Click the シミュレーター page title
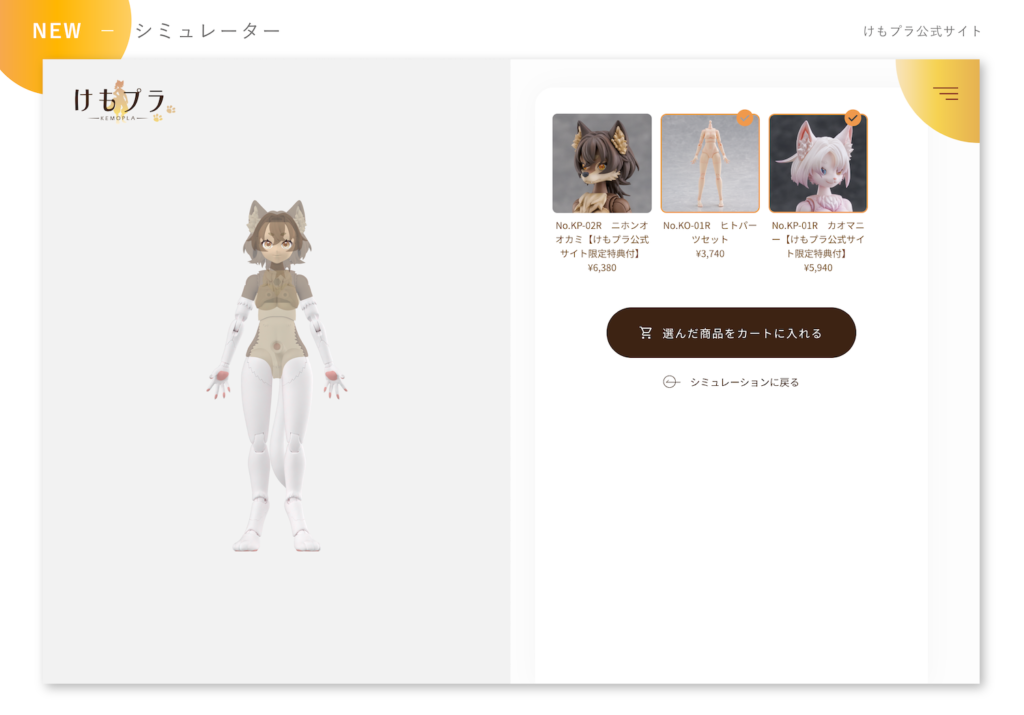 (208, 31)
